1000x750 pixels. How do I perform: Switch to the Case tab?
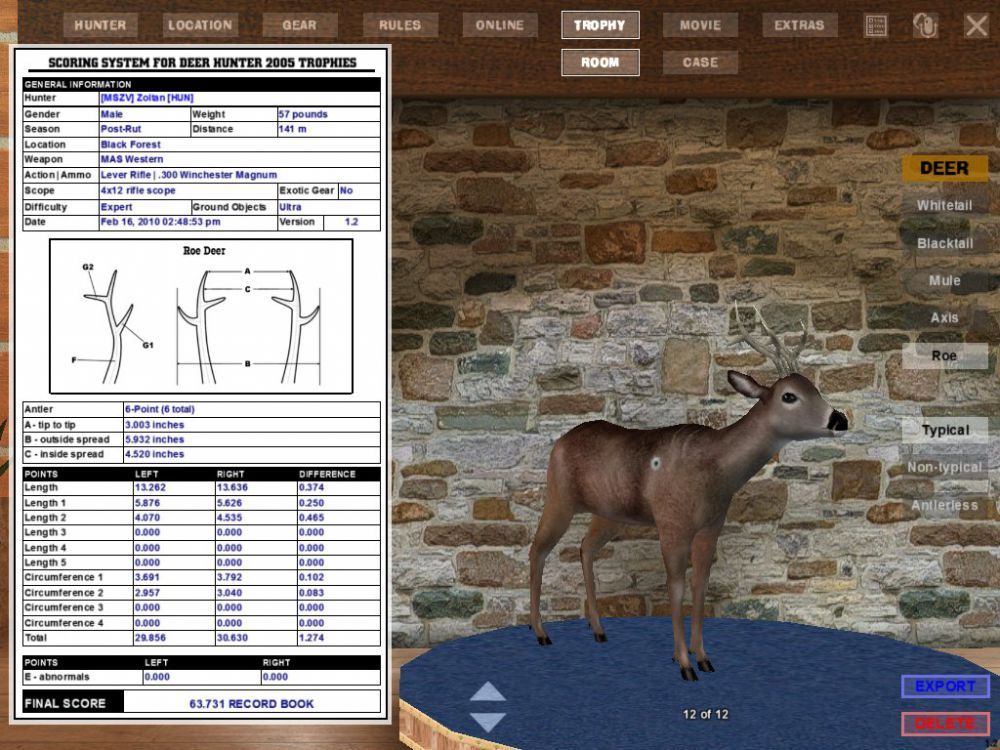pyautogui.click(x=700, y=62)
